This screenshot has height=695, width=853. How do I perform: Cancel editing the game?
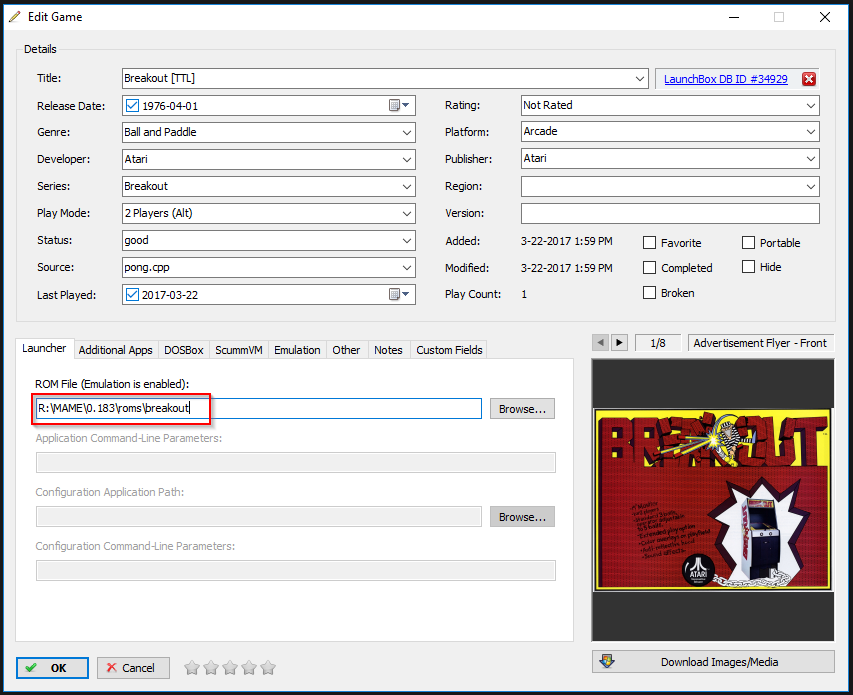pyautogui.click(x=133, y=668)
